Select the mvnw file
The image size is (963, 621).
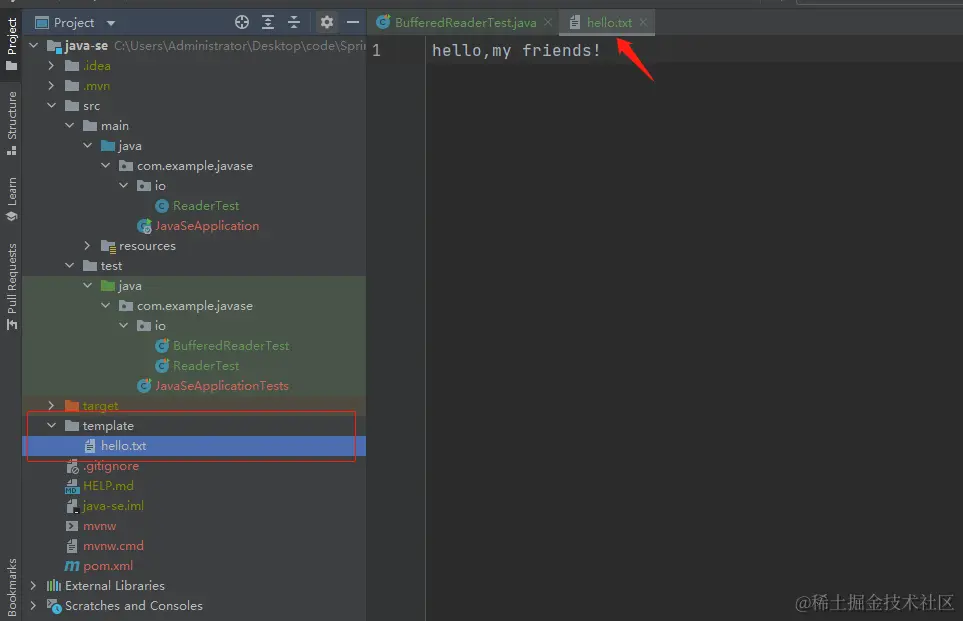pyautogui.click(x=99, y=526)
